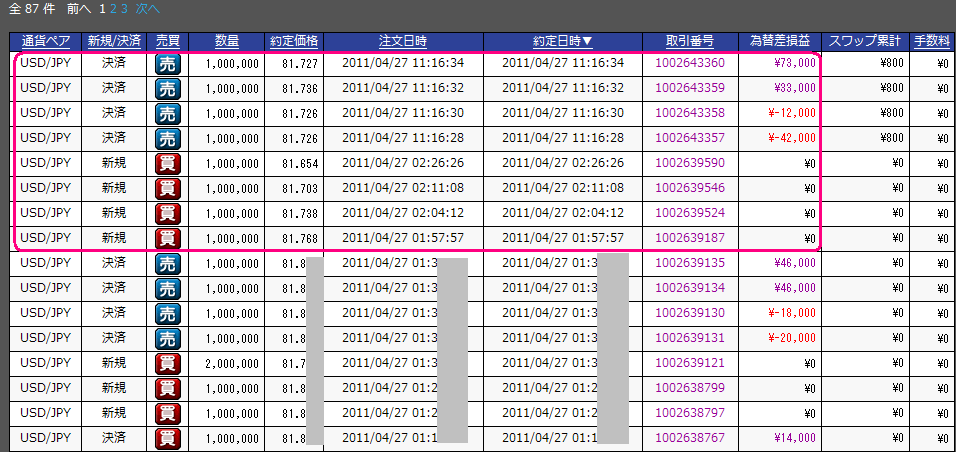Click the 売 icon for trade 1002643358
The height and width of the screenshot is (452, 956).
point(168,113)
